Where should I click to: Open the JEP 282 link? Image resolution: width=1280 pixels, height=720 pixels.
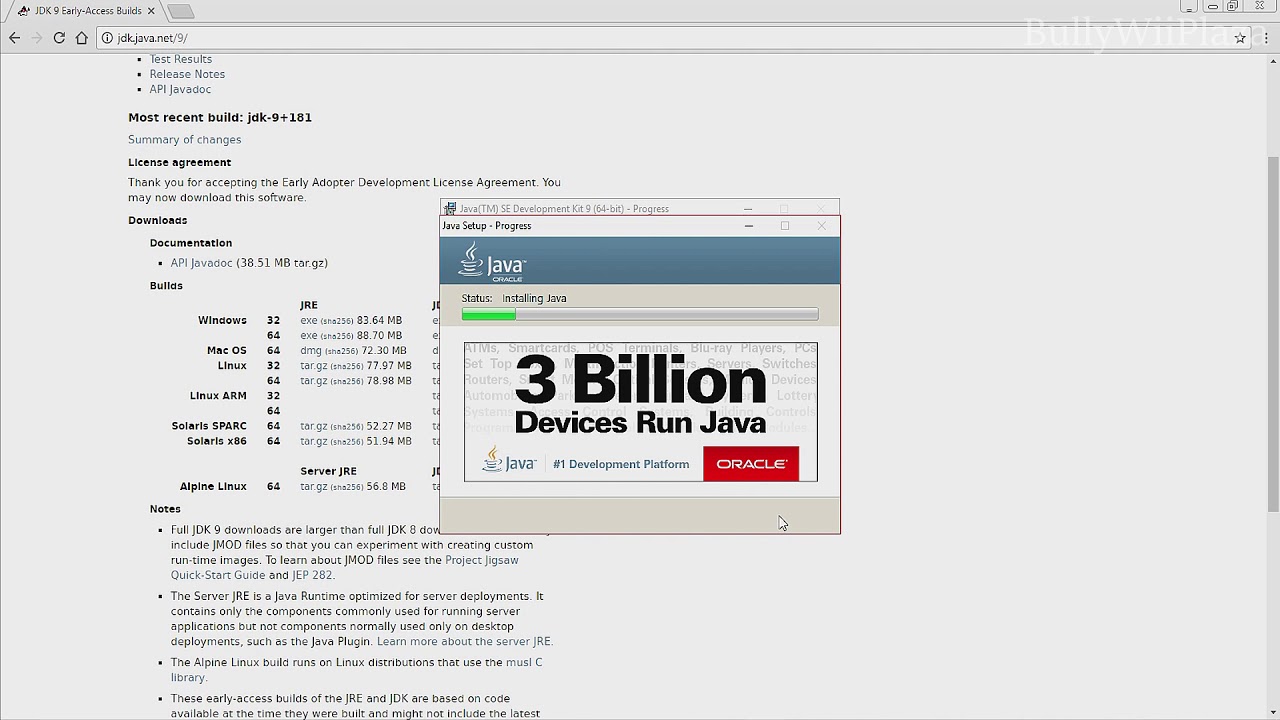pyautogui.click(x=312, y=575)
